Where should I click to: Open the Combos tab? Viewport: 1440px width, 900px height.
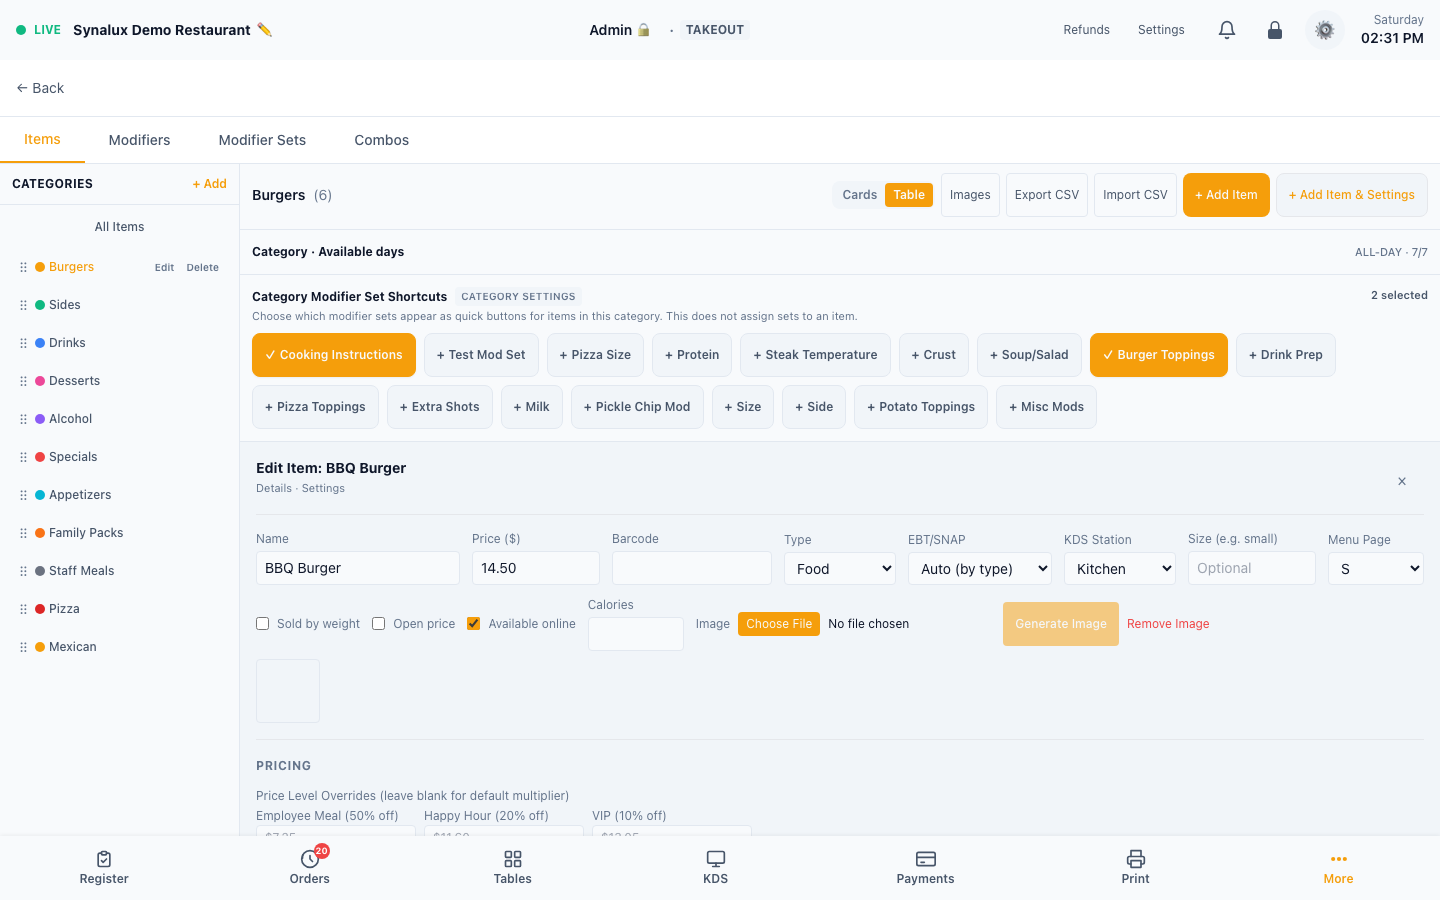pos(382,140)
